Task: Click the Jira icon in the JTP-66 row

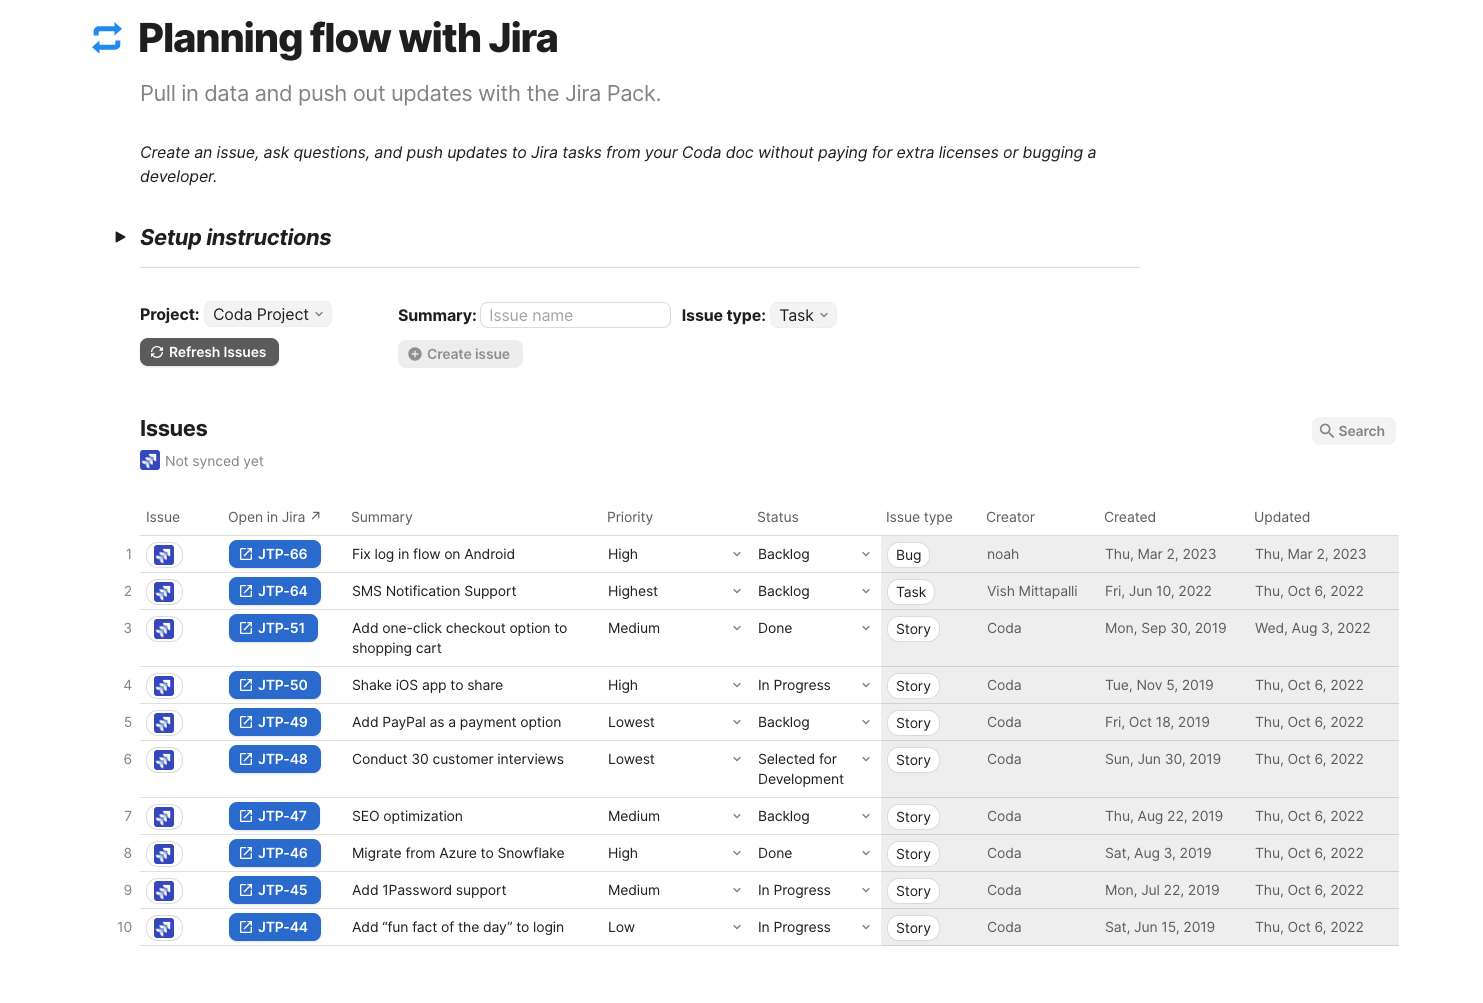Action: [164, 555]
